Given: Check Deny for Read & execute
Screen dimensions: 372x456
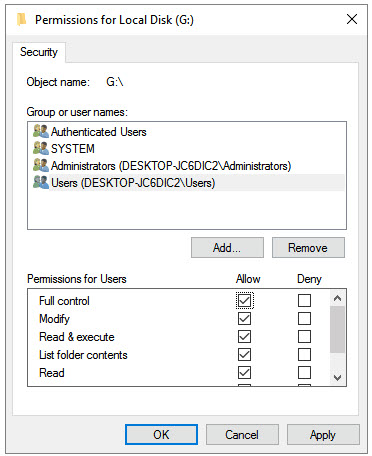Looking at the screenshot, I should pos(304,337).
